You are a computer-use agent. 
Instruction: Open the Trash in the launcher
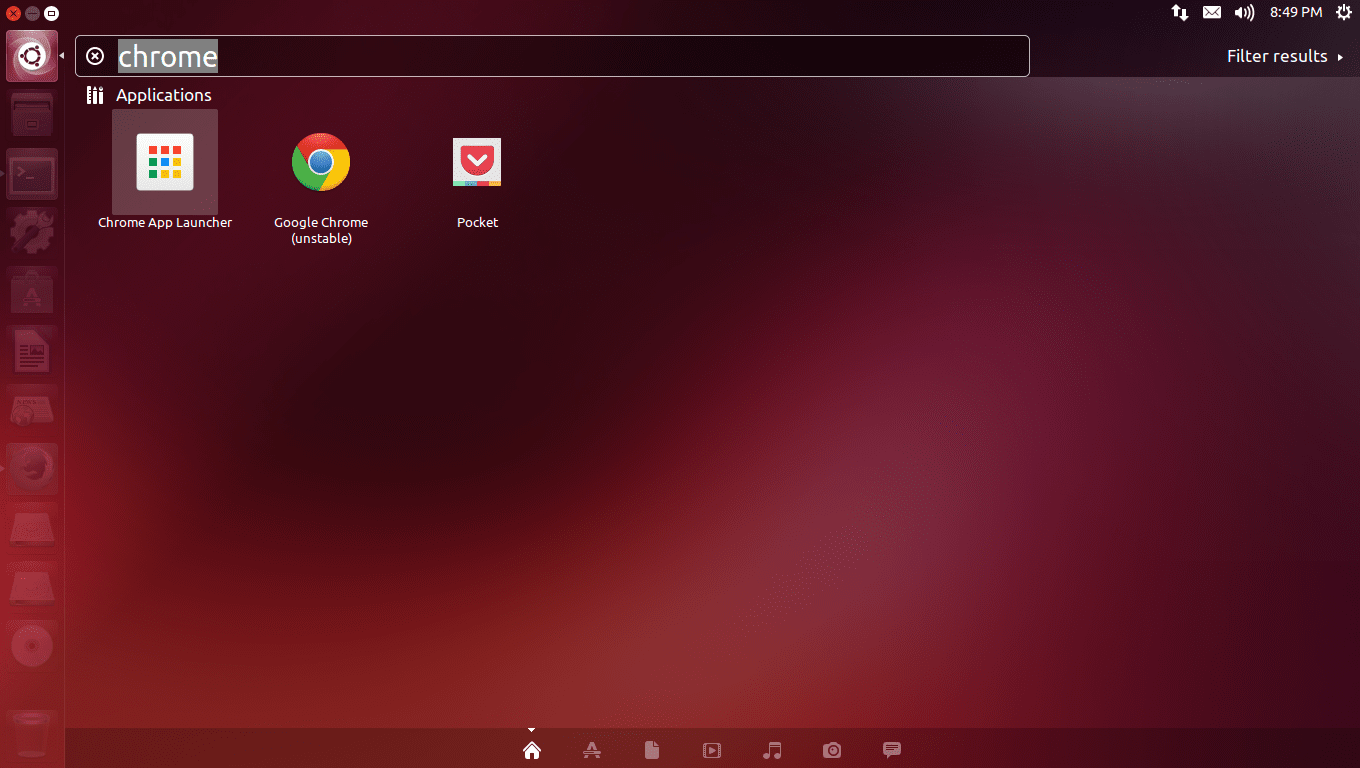32,733
